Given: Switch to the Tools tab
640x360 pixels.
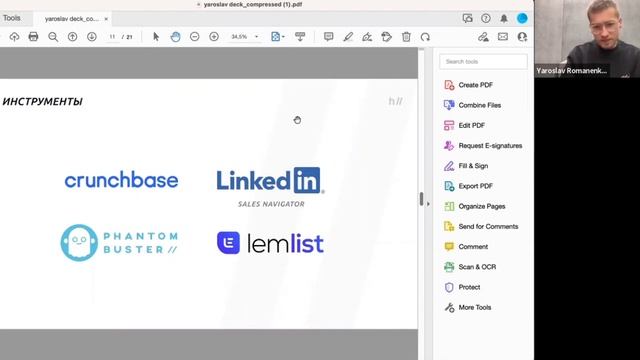Looking at the screenshot, I should click(x=11, y=18).
